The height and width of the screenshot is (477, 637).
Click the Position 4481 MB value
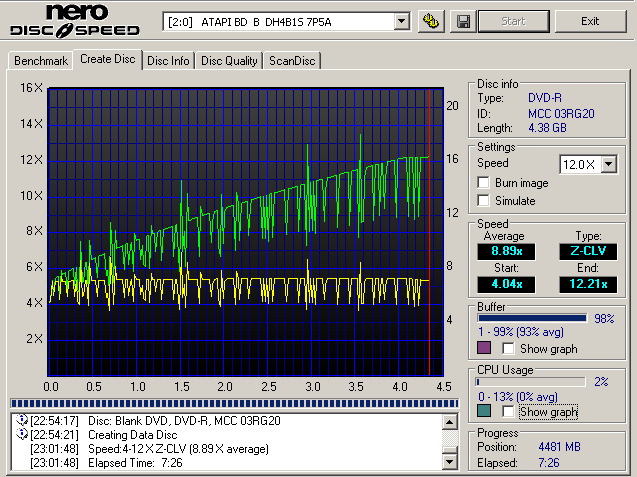[x=559, y=447]
